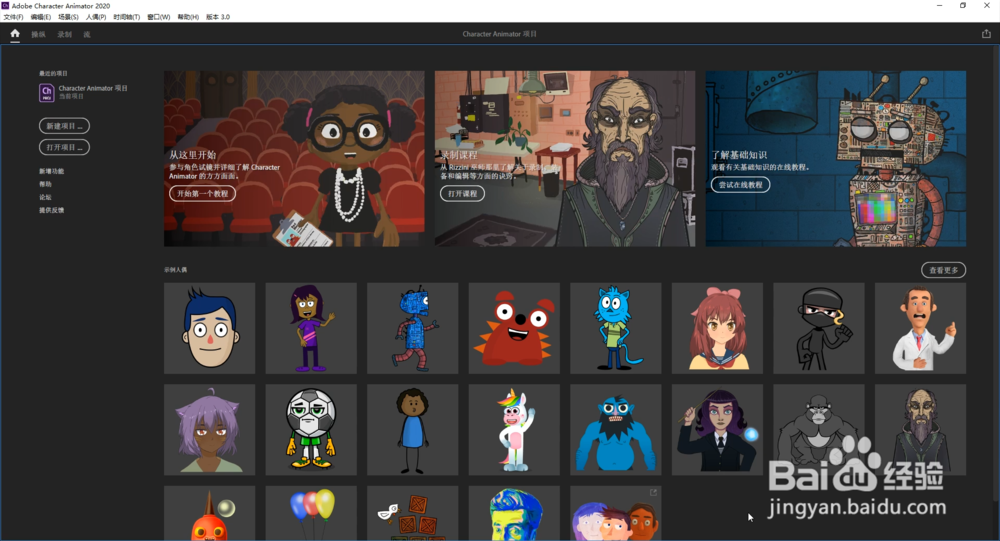The image size is (1000, 541).
Task: Open the 帮助(H) menu
Action: (x=188, y=17)
